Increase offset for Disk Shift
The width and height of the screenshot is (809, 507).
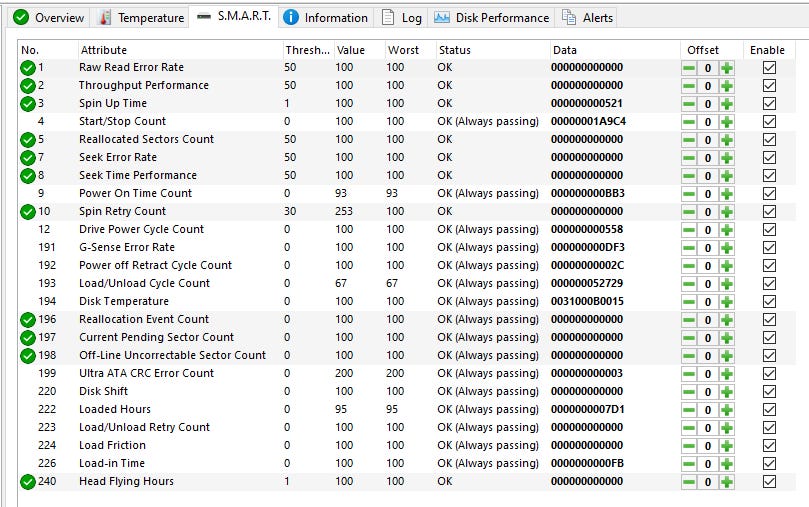pos(727,391)
